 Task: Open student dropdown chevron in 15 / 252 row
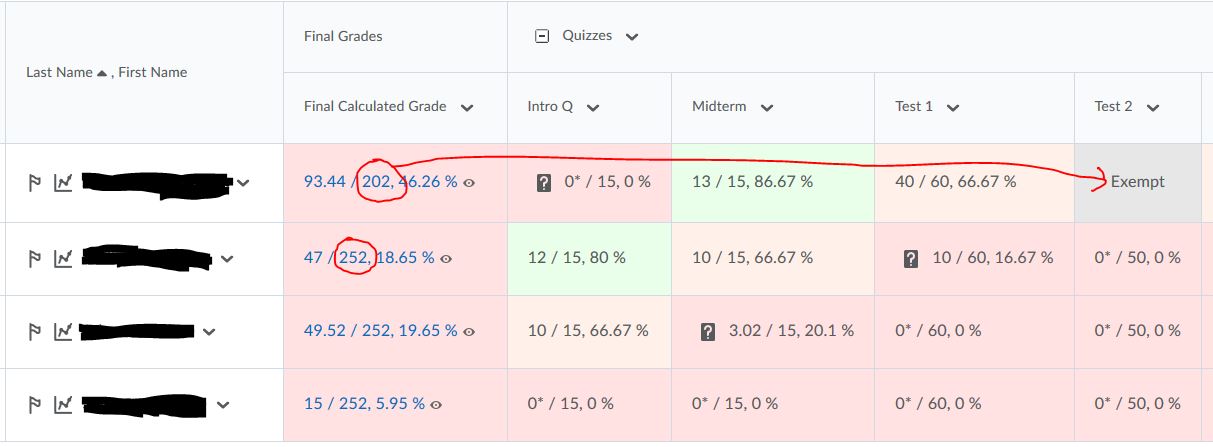pyautogui.click(x=222, y=405)
